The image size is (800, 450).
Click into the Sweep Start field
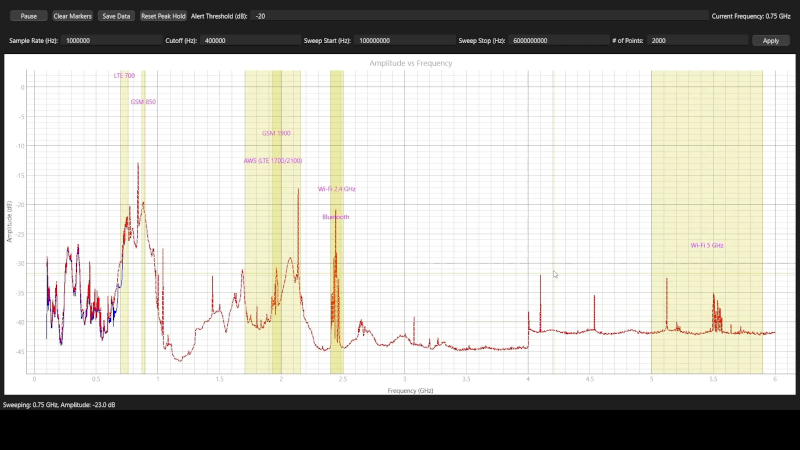[405, 41]
